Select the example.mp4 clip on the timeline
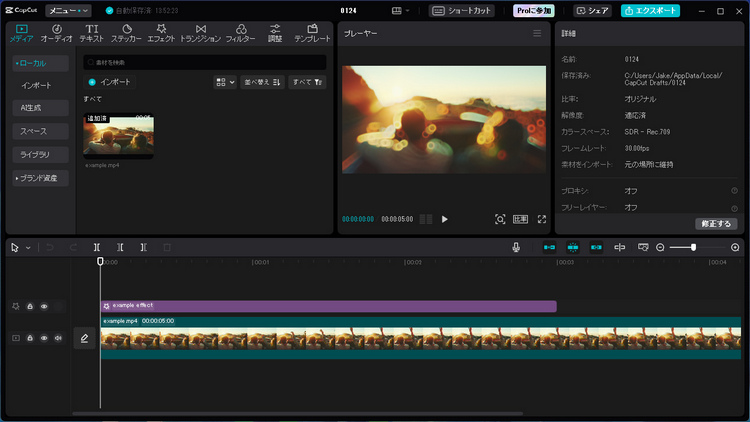The width and height of the screenshot is (750, 422). pos(421,338)
